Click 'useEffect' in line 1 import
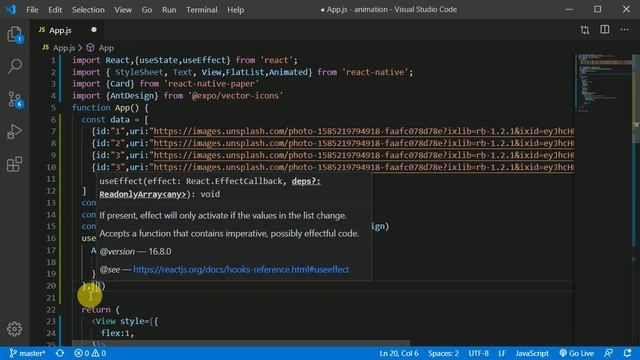 (x=204, y=60)
